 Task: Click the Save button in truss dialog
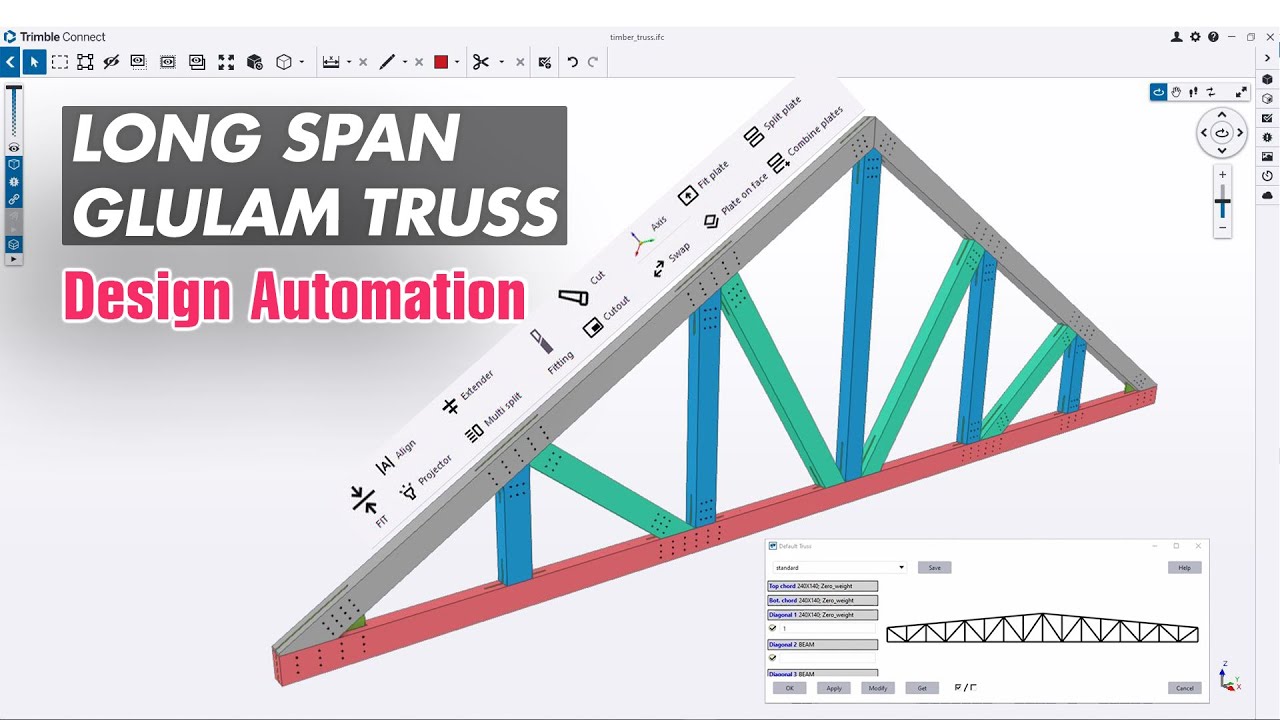click(x=935, y=567)
